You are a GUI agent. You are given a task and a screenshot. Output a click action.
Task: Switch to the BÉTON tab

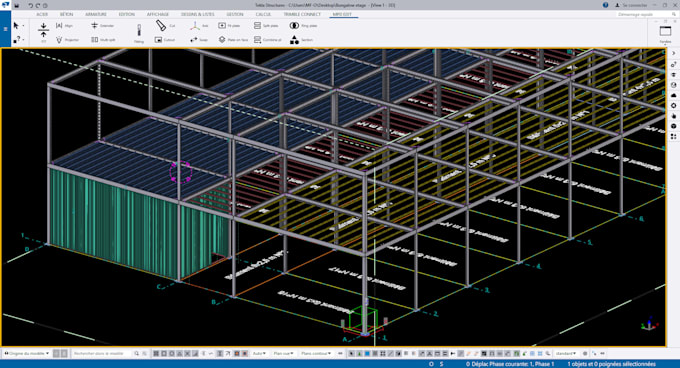[66, 14]
